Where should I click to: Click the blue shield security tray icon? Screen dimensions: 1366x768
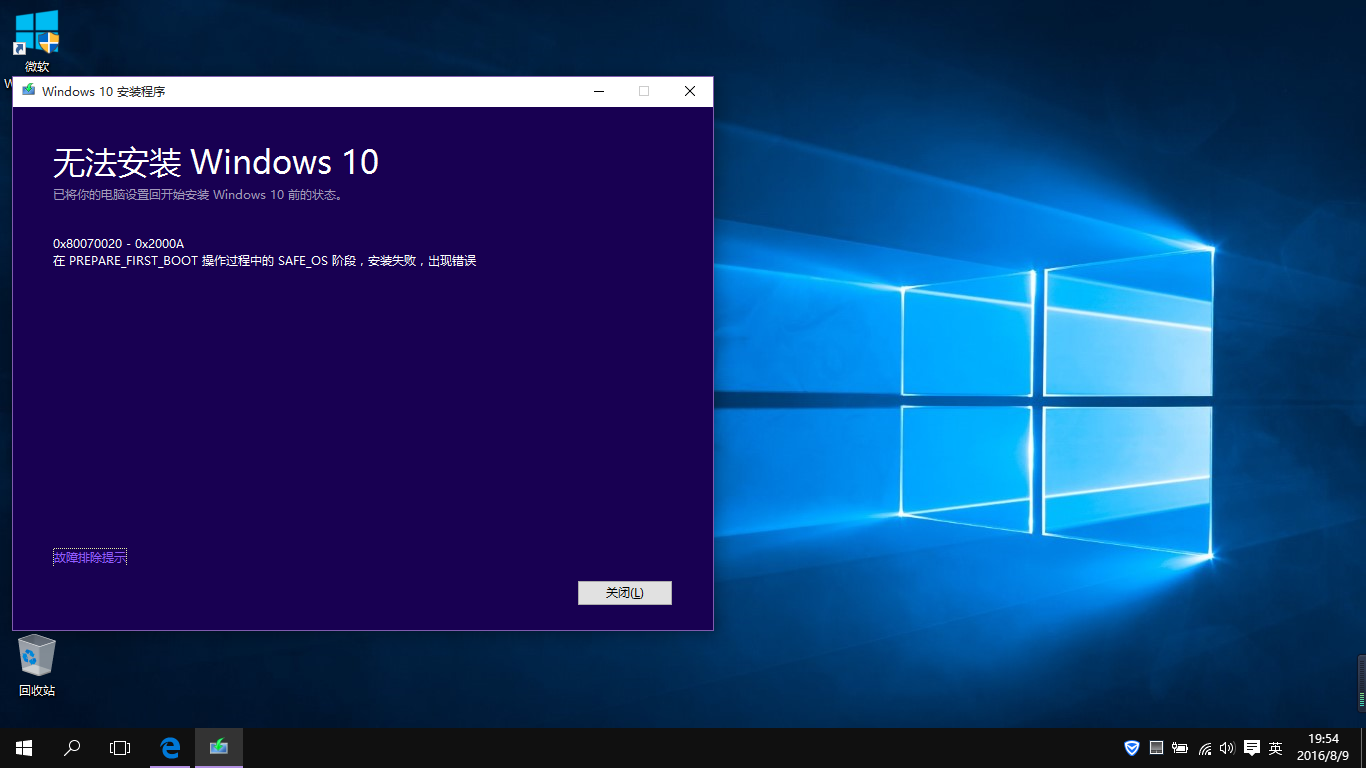tap(1132, 748)
